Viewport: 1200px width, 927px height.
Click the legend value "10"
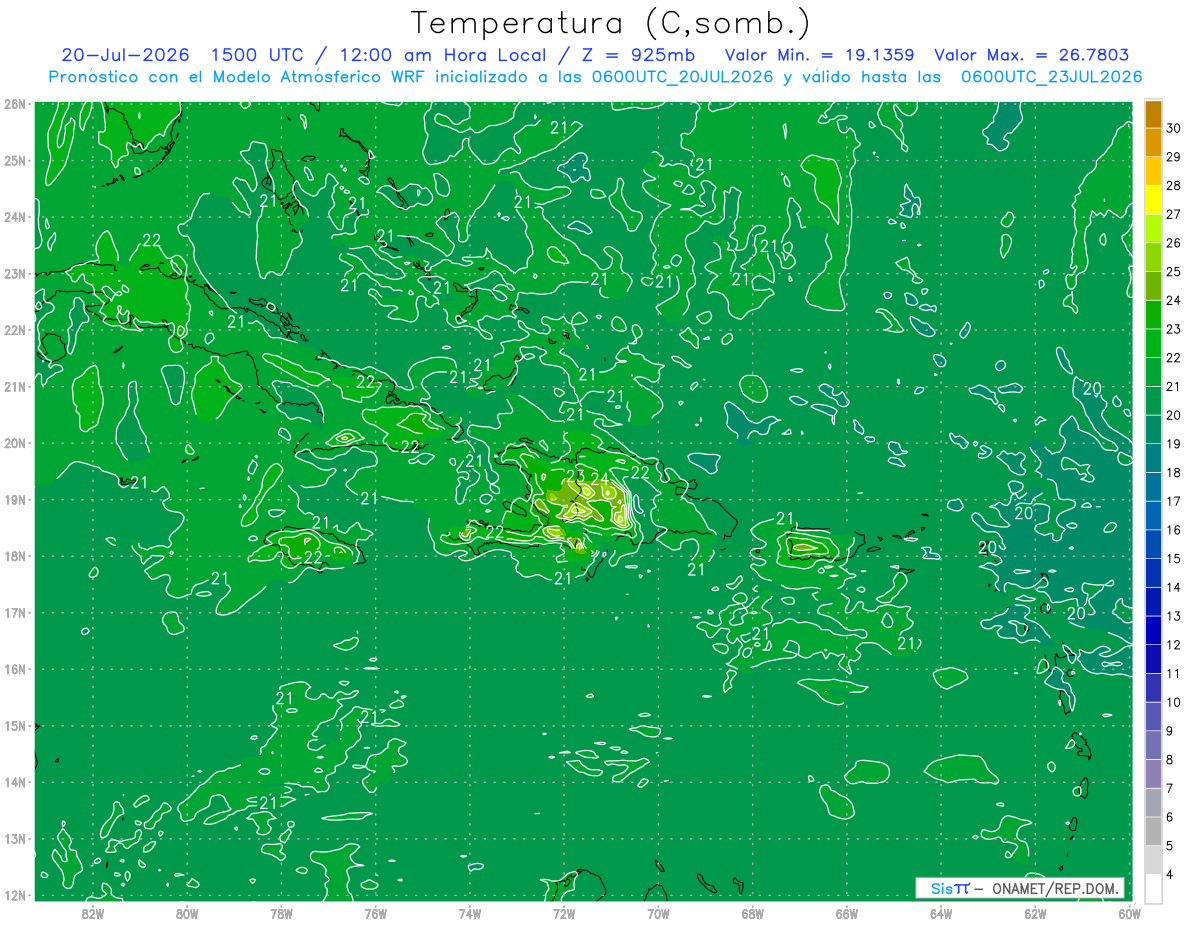click(x=1174, y=702)
